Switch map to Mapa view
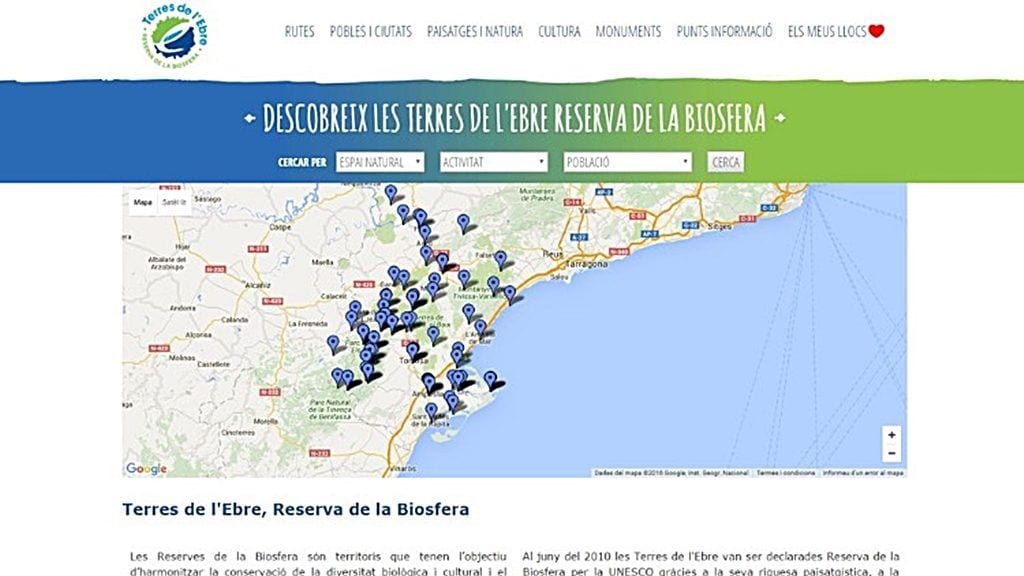1024x576 pixels. pyautogui.click(x=143, y=202)
